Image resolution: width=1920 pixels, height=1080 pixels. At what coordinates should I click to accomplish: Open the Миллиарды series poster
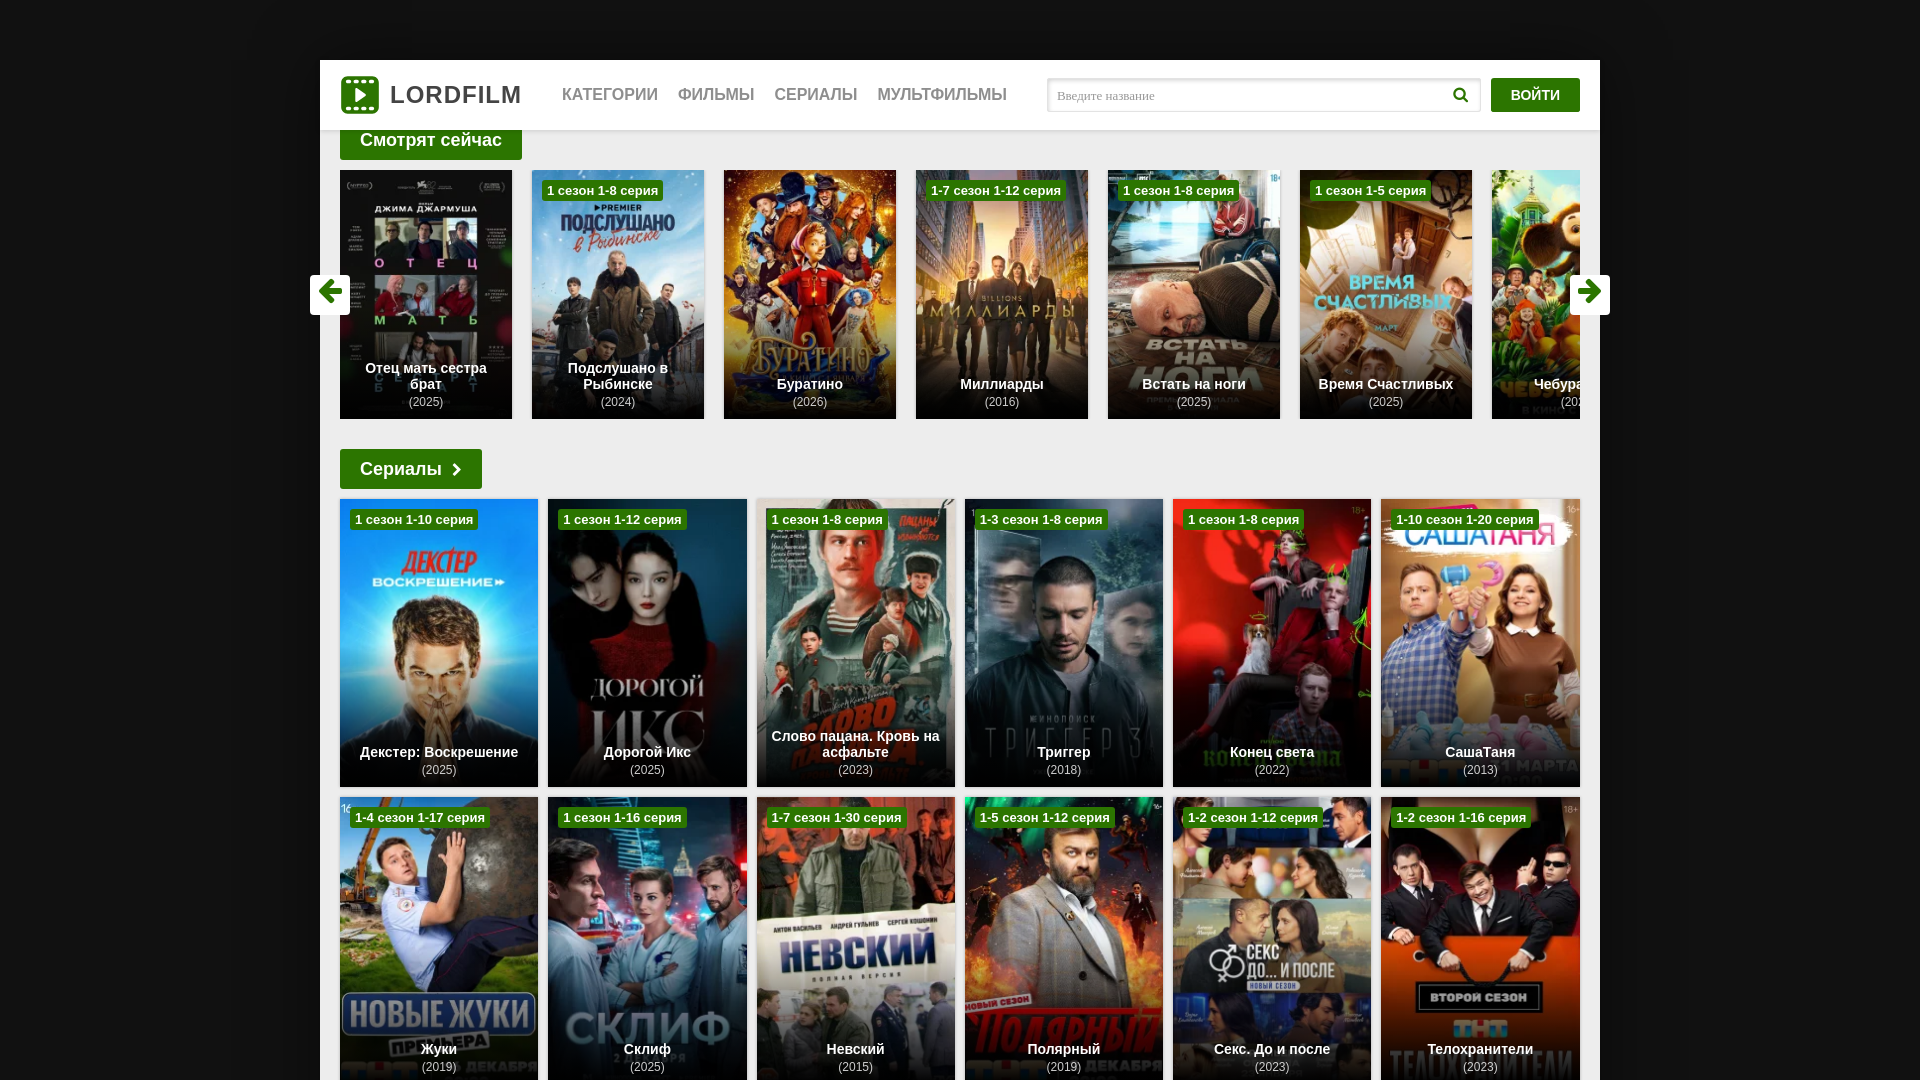[1002, 294]
